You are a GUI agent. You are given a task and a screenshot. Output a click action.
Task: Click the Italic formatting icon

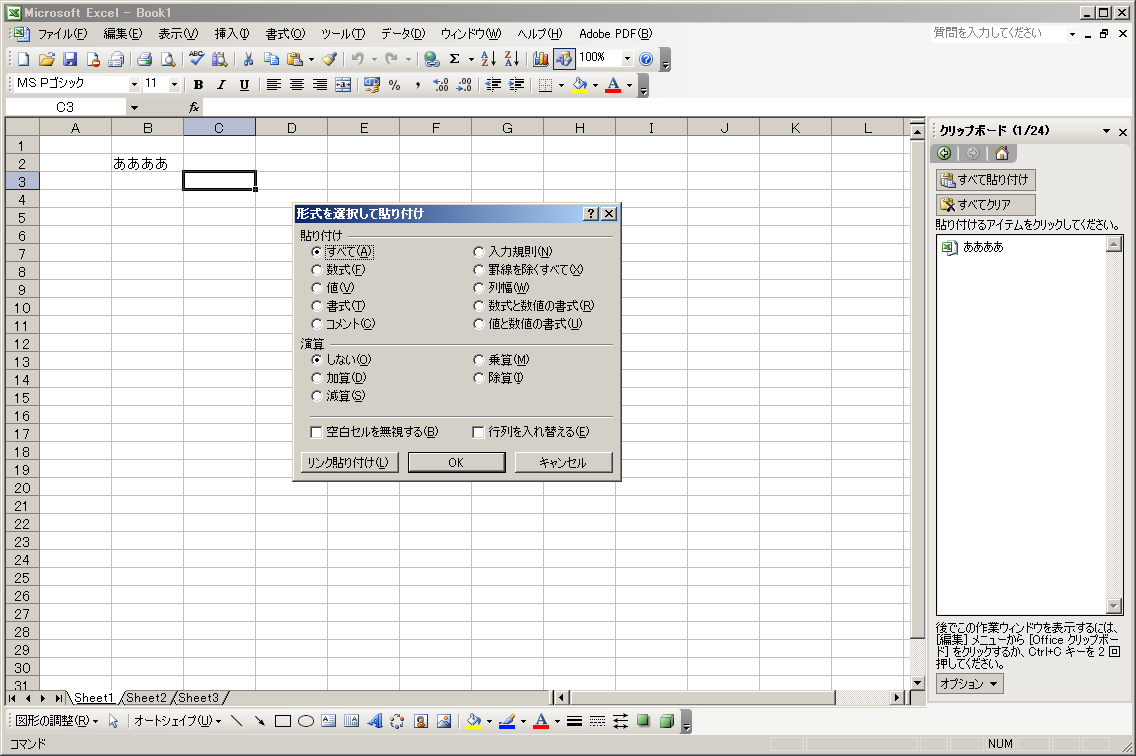[x=221, y=85]
